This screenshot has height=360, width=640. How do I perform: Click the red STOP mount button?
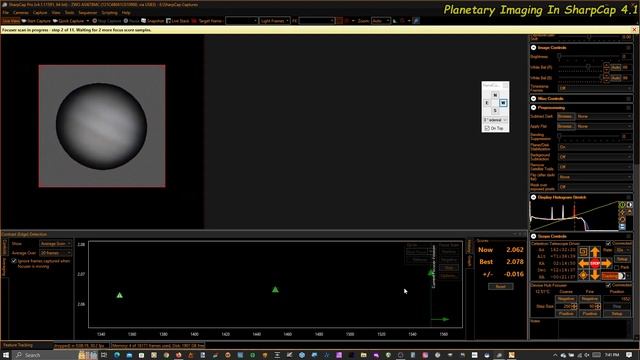[x=595, y=264]
